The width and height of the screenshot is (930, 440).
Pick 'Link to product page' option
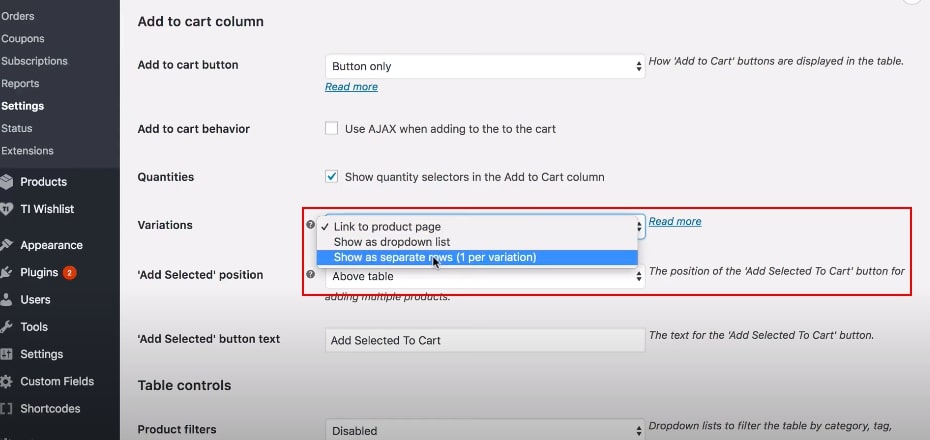pos(386,227)
